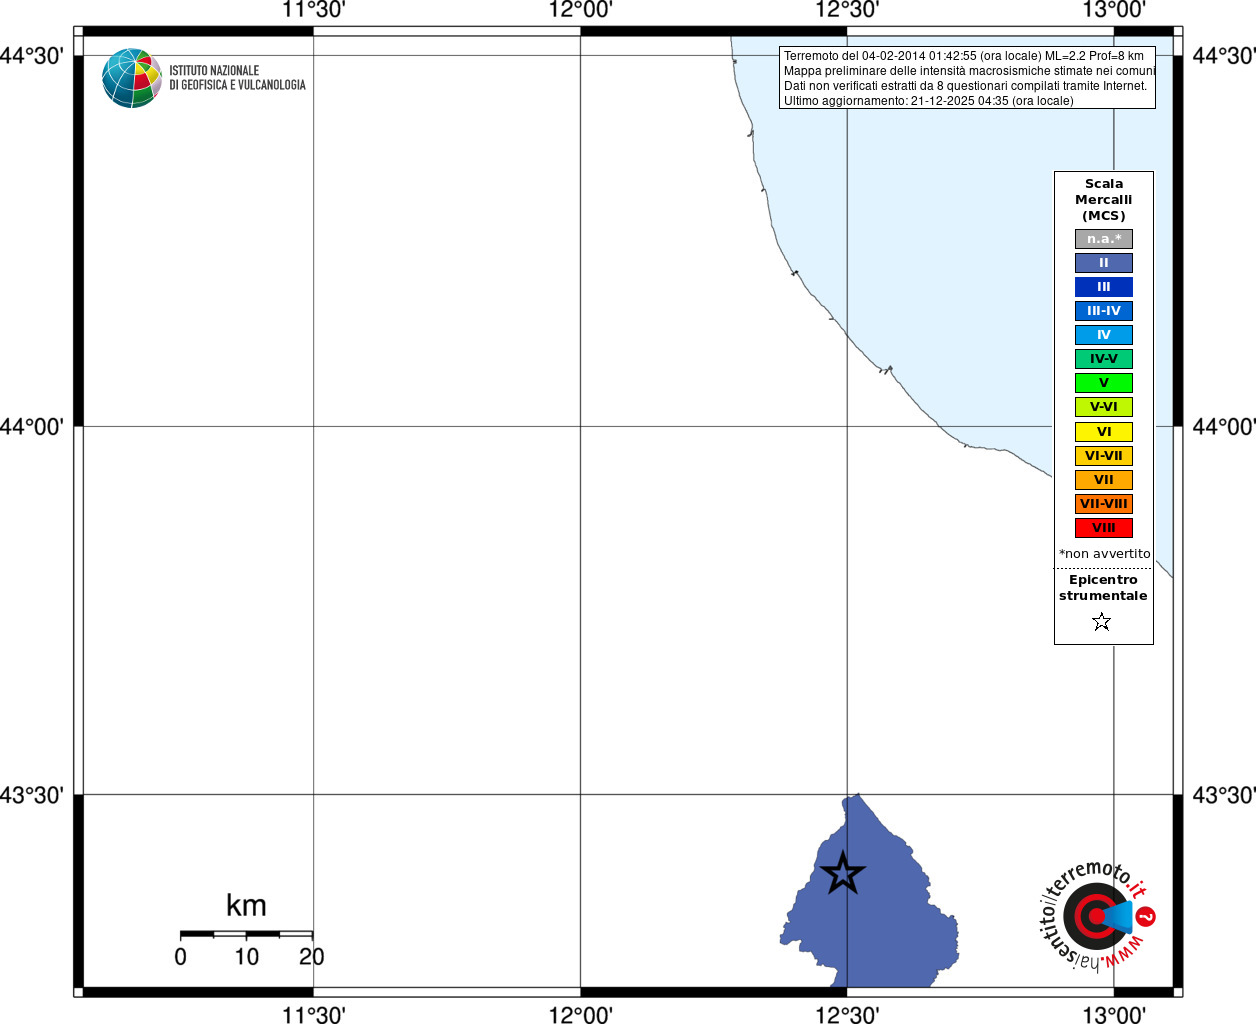Screen dimensions: 1256x1024
Task: Click the '10' scale bar value
Action: tap(247, 957)
